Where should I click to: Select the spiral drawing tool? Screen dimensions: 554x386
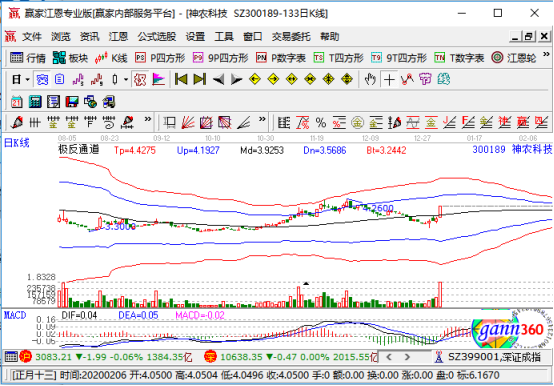point(109,123)
